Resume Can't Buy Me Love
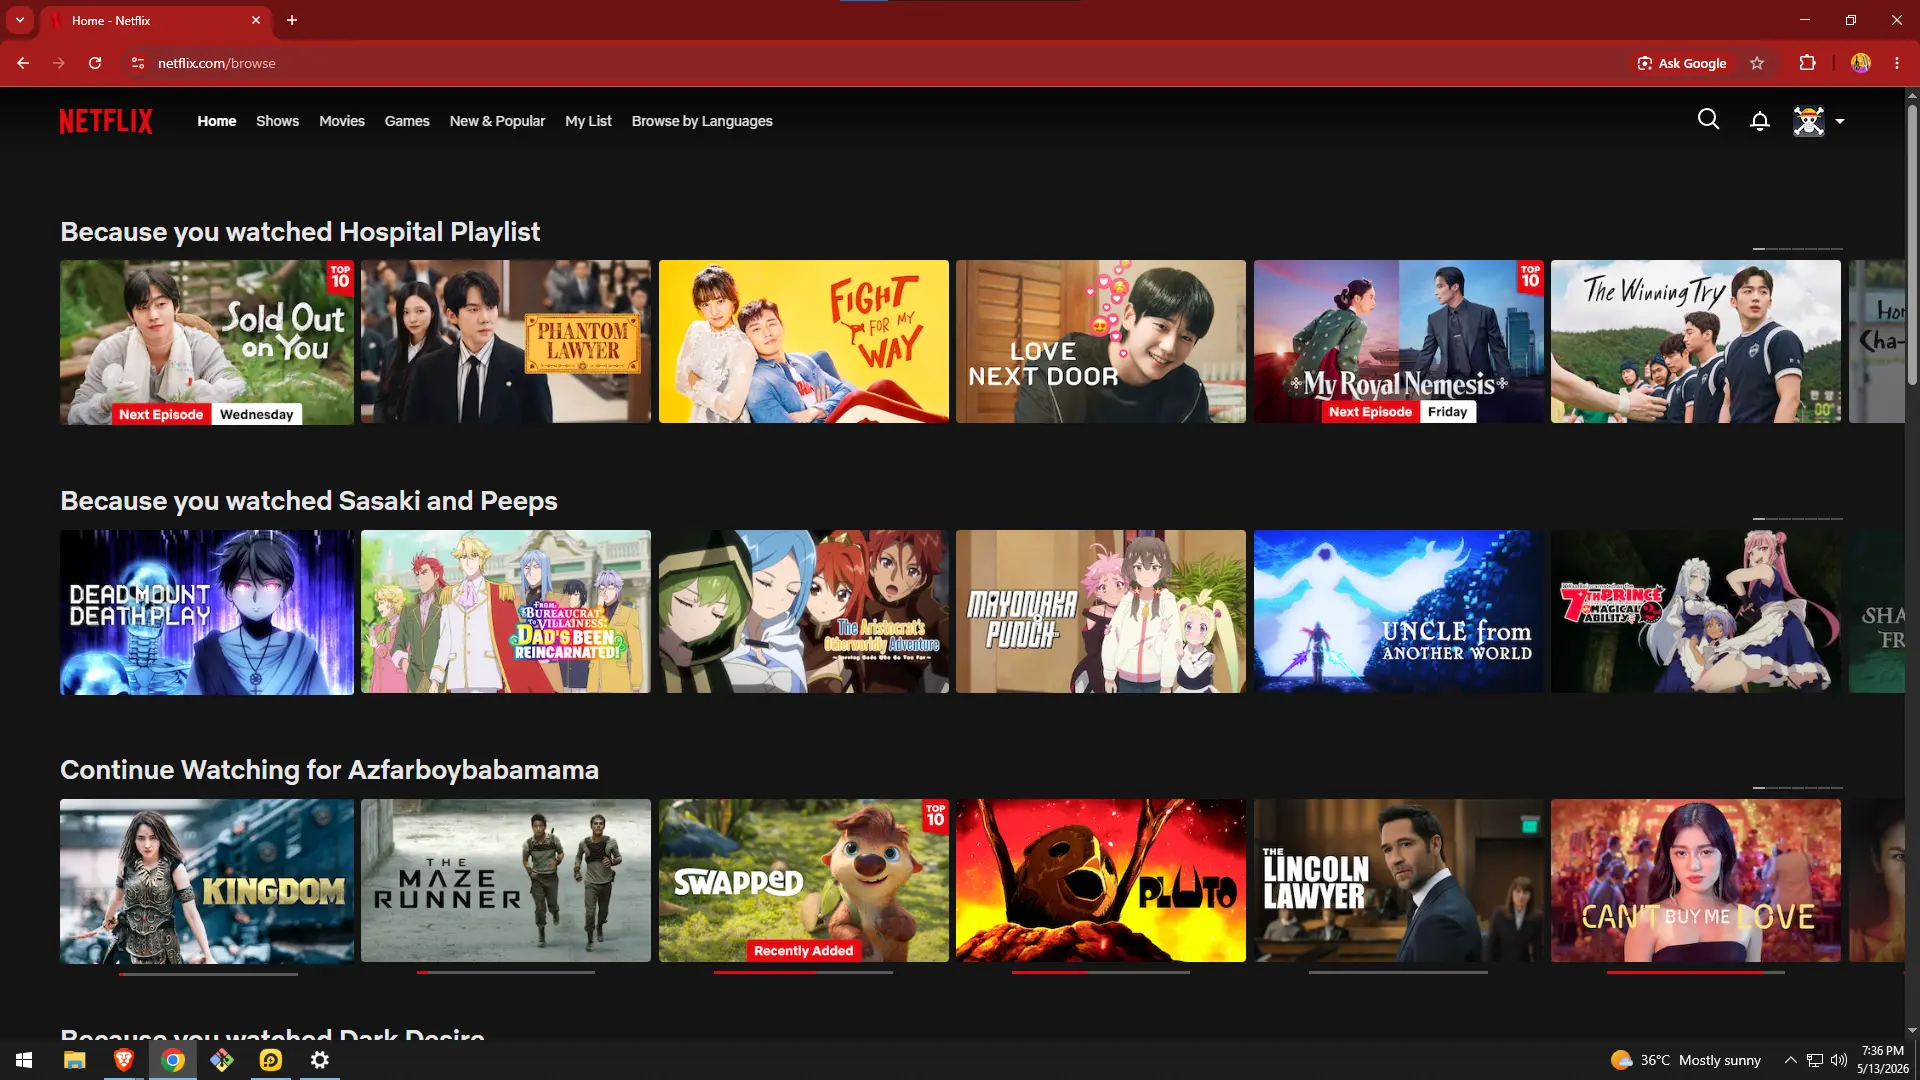The image size is (1920, 1080). (x=1696, y=881)
